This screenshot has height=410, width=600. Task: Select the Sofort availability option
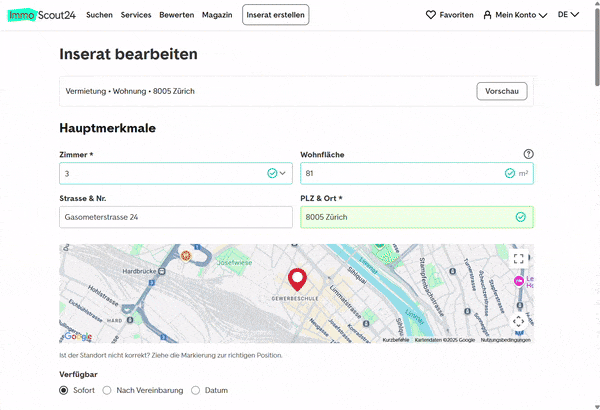tap(64, 390)
